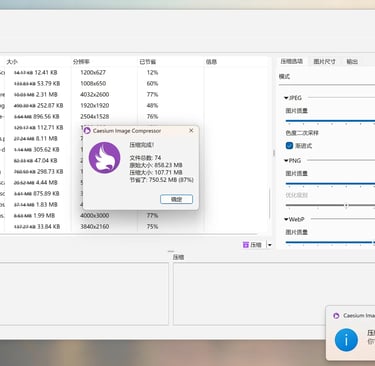
Task: Click the 77% saved value in 4032x2600 row
Action: [152, 95]
